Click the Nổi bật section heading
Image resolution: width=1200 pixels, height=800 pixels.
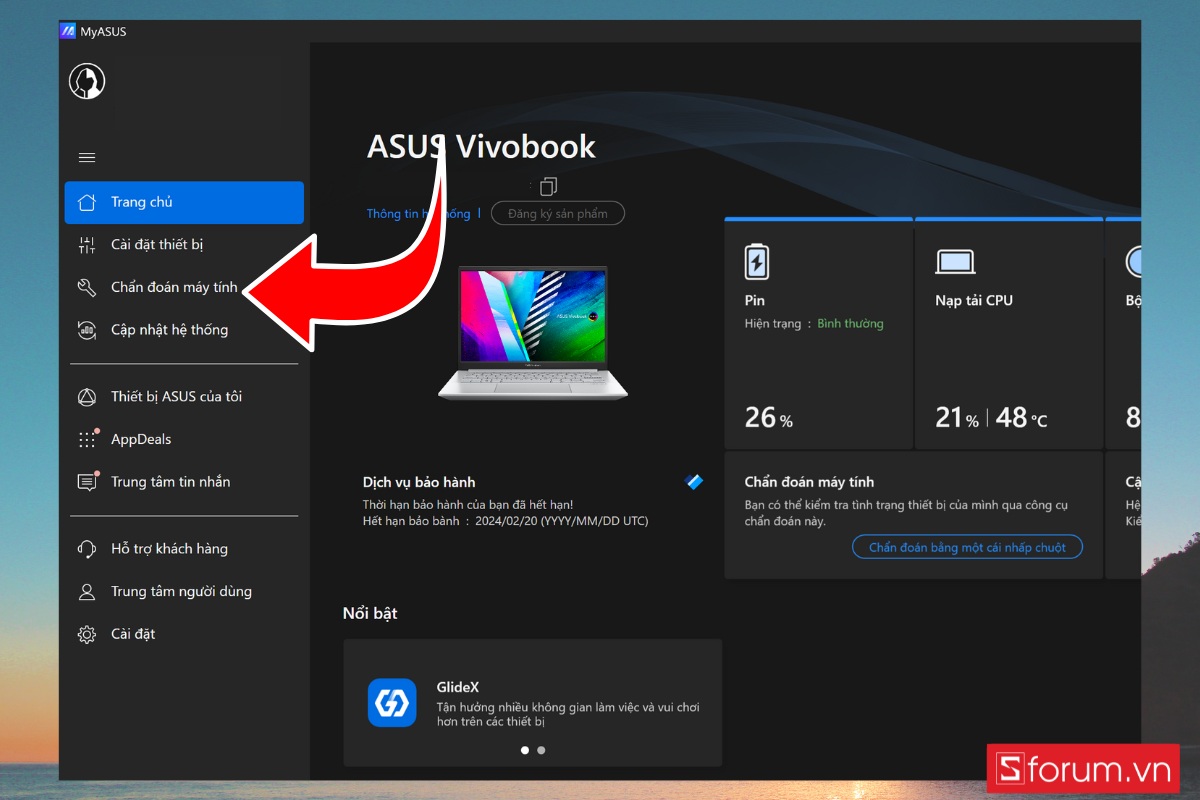click(x=370, y=613)
